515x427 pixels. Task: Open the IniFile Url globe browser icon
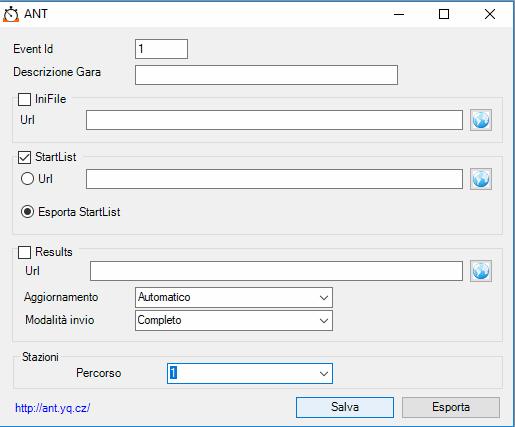481,120
